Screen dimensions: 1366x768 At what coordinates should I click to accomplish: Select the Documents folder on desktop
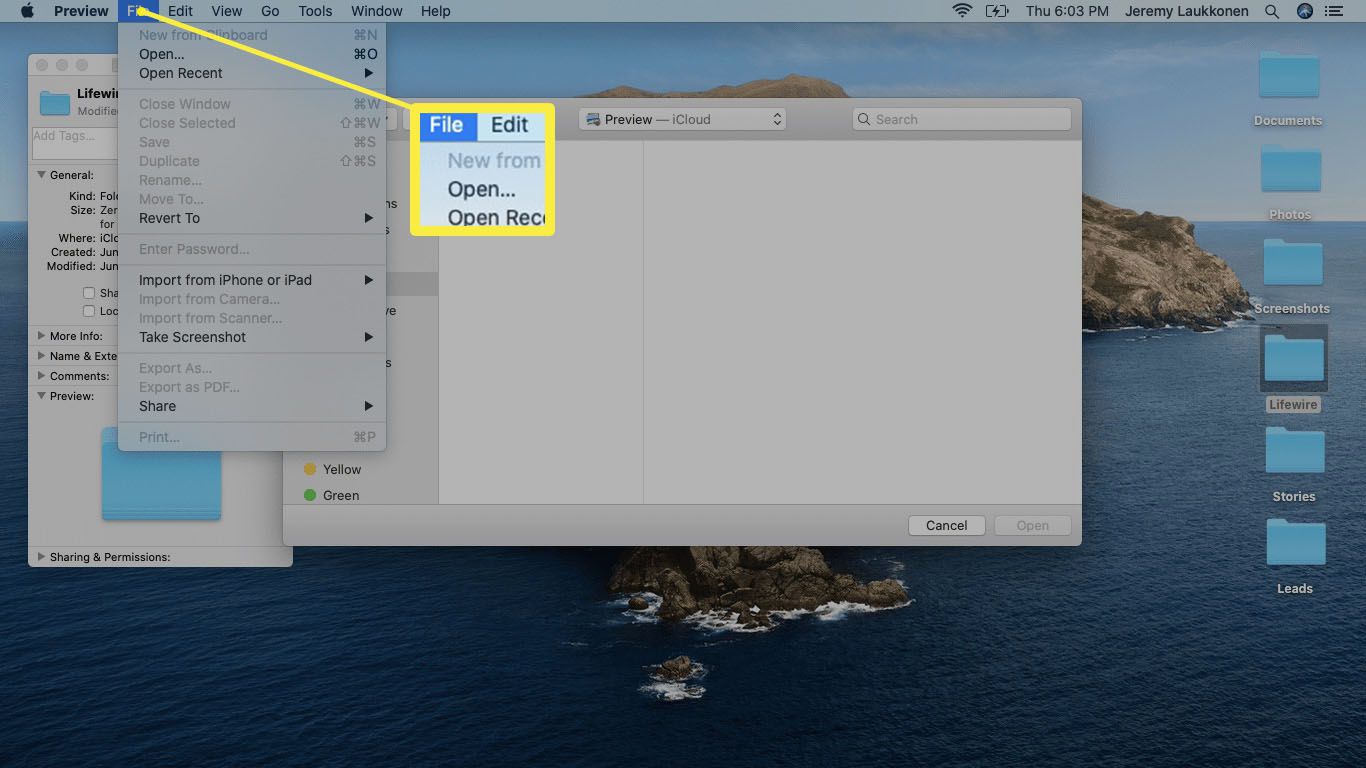click(1288, 78)
